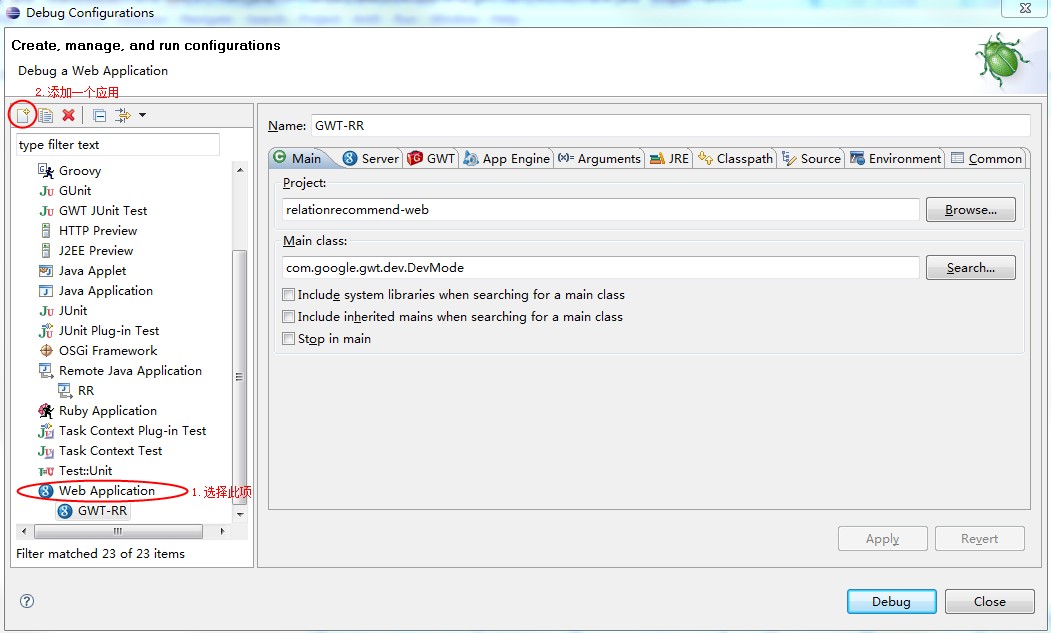Select the Java Application entry
Viewport: 1051px width, 633px height.
click(x=106, y=290)
